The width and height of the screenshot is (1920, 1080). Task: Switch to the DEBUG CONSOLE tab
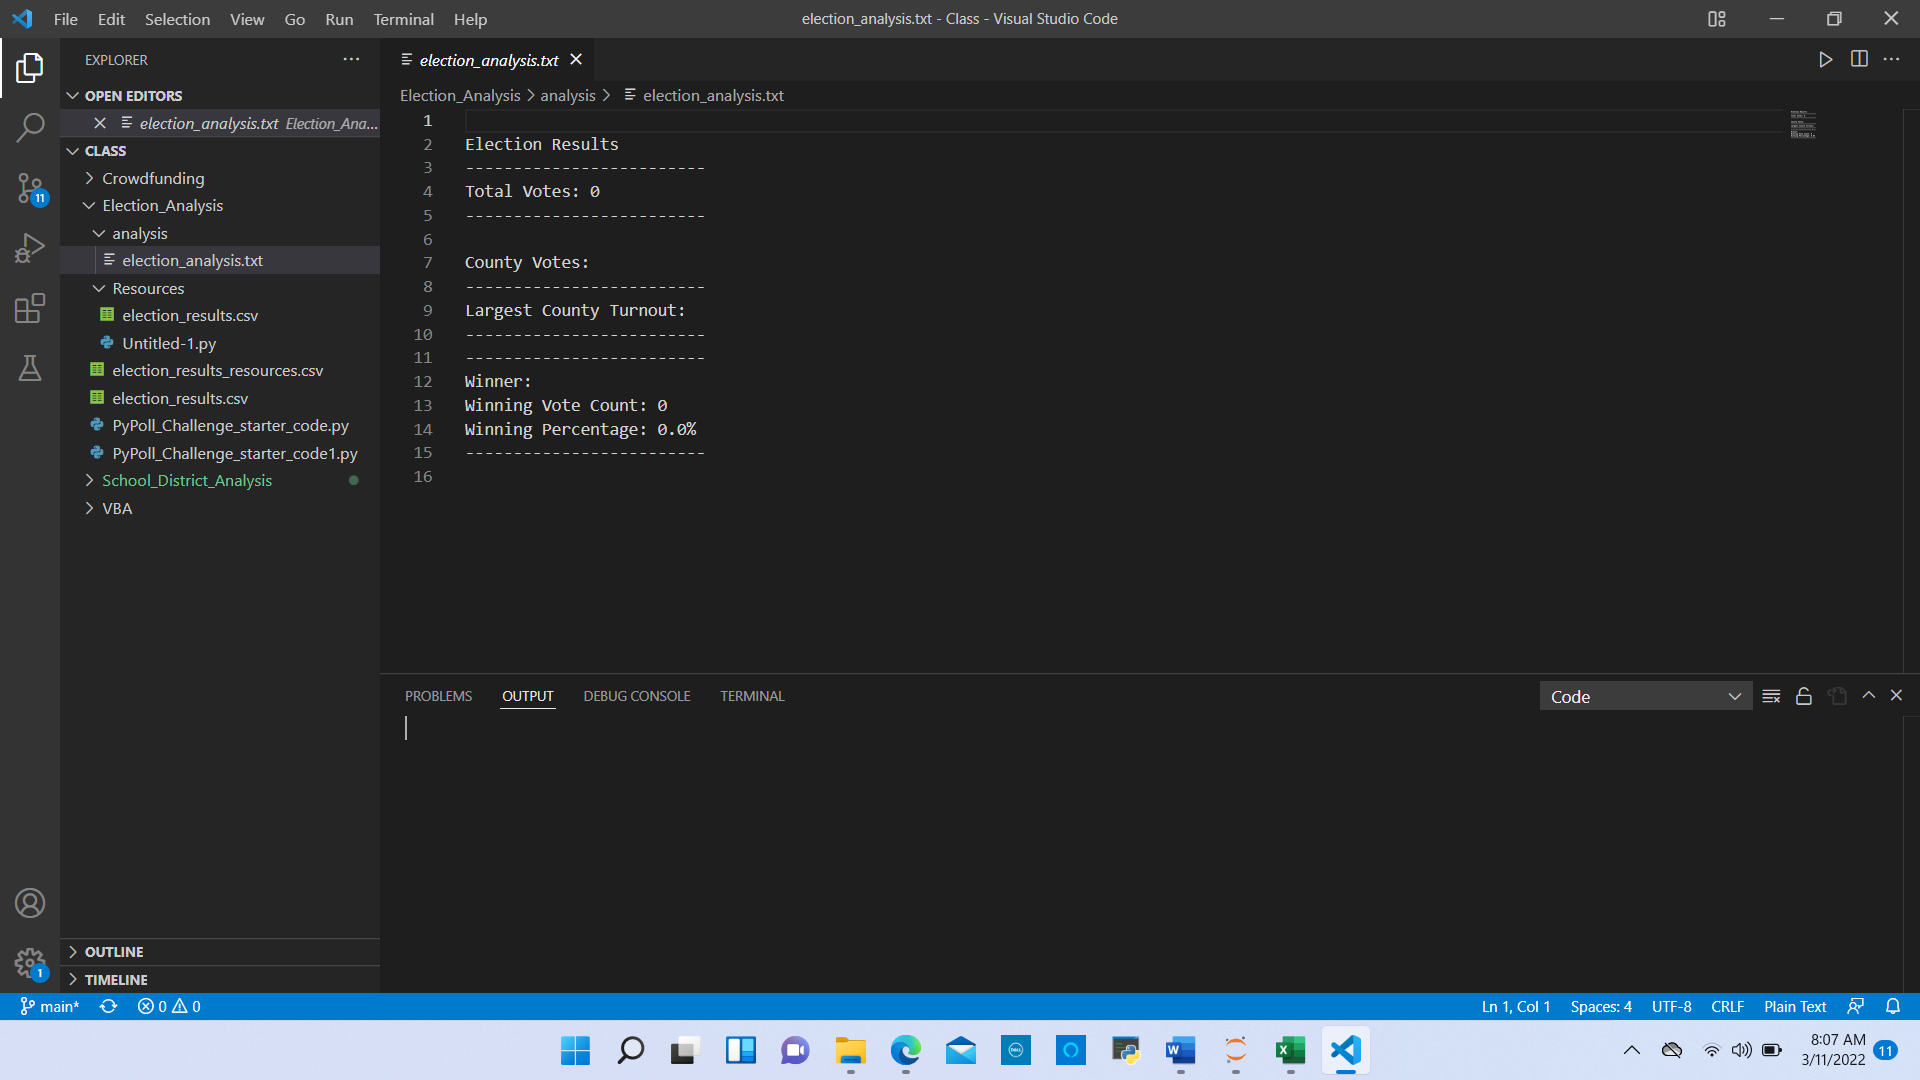pos(636,695)
